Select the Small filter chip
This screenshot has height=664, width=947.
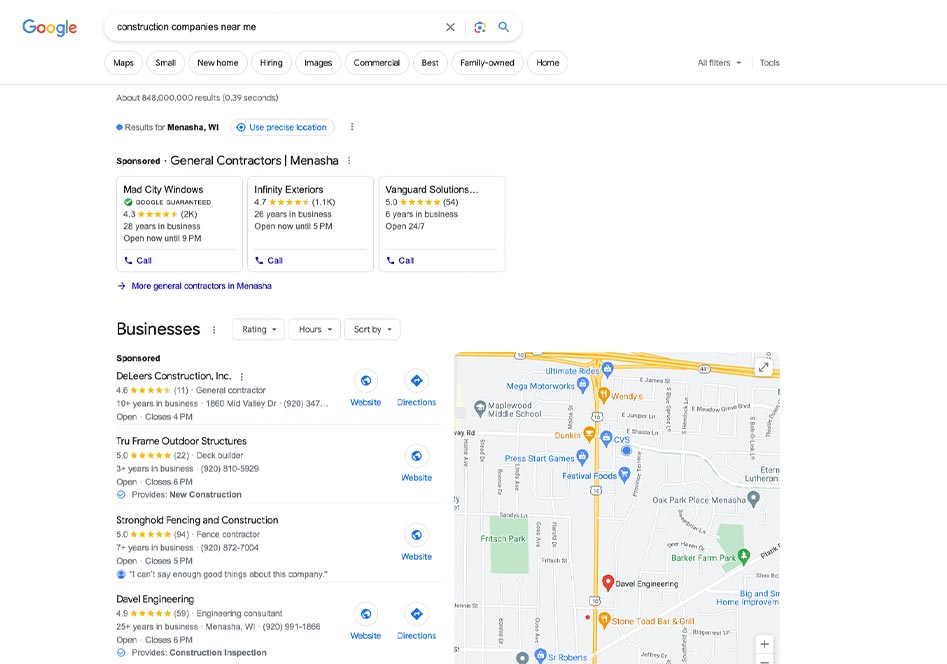click(165, 63)
